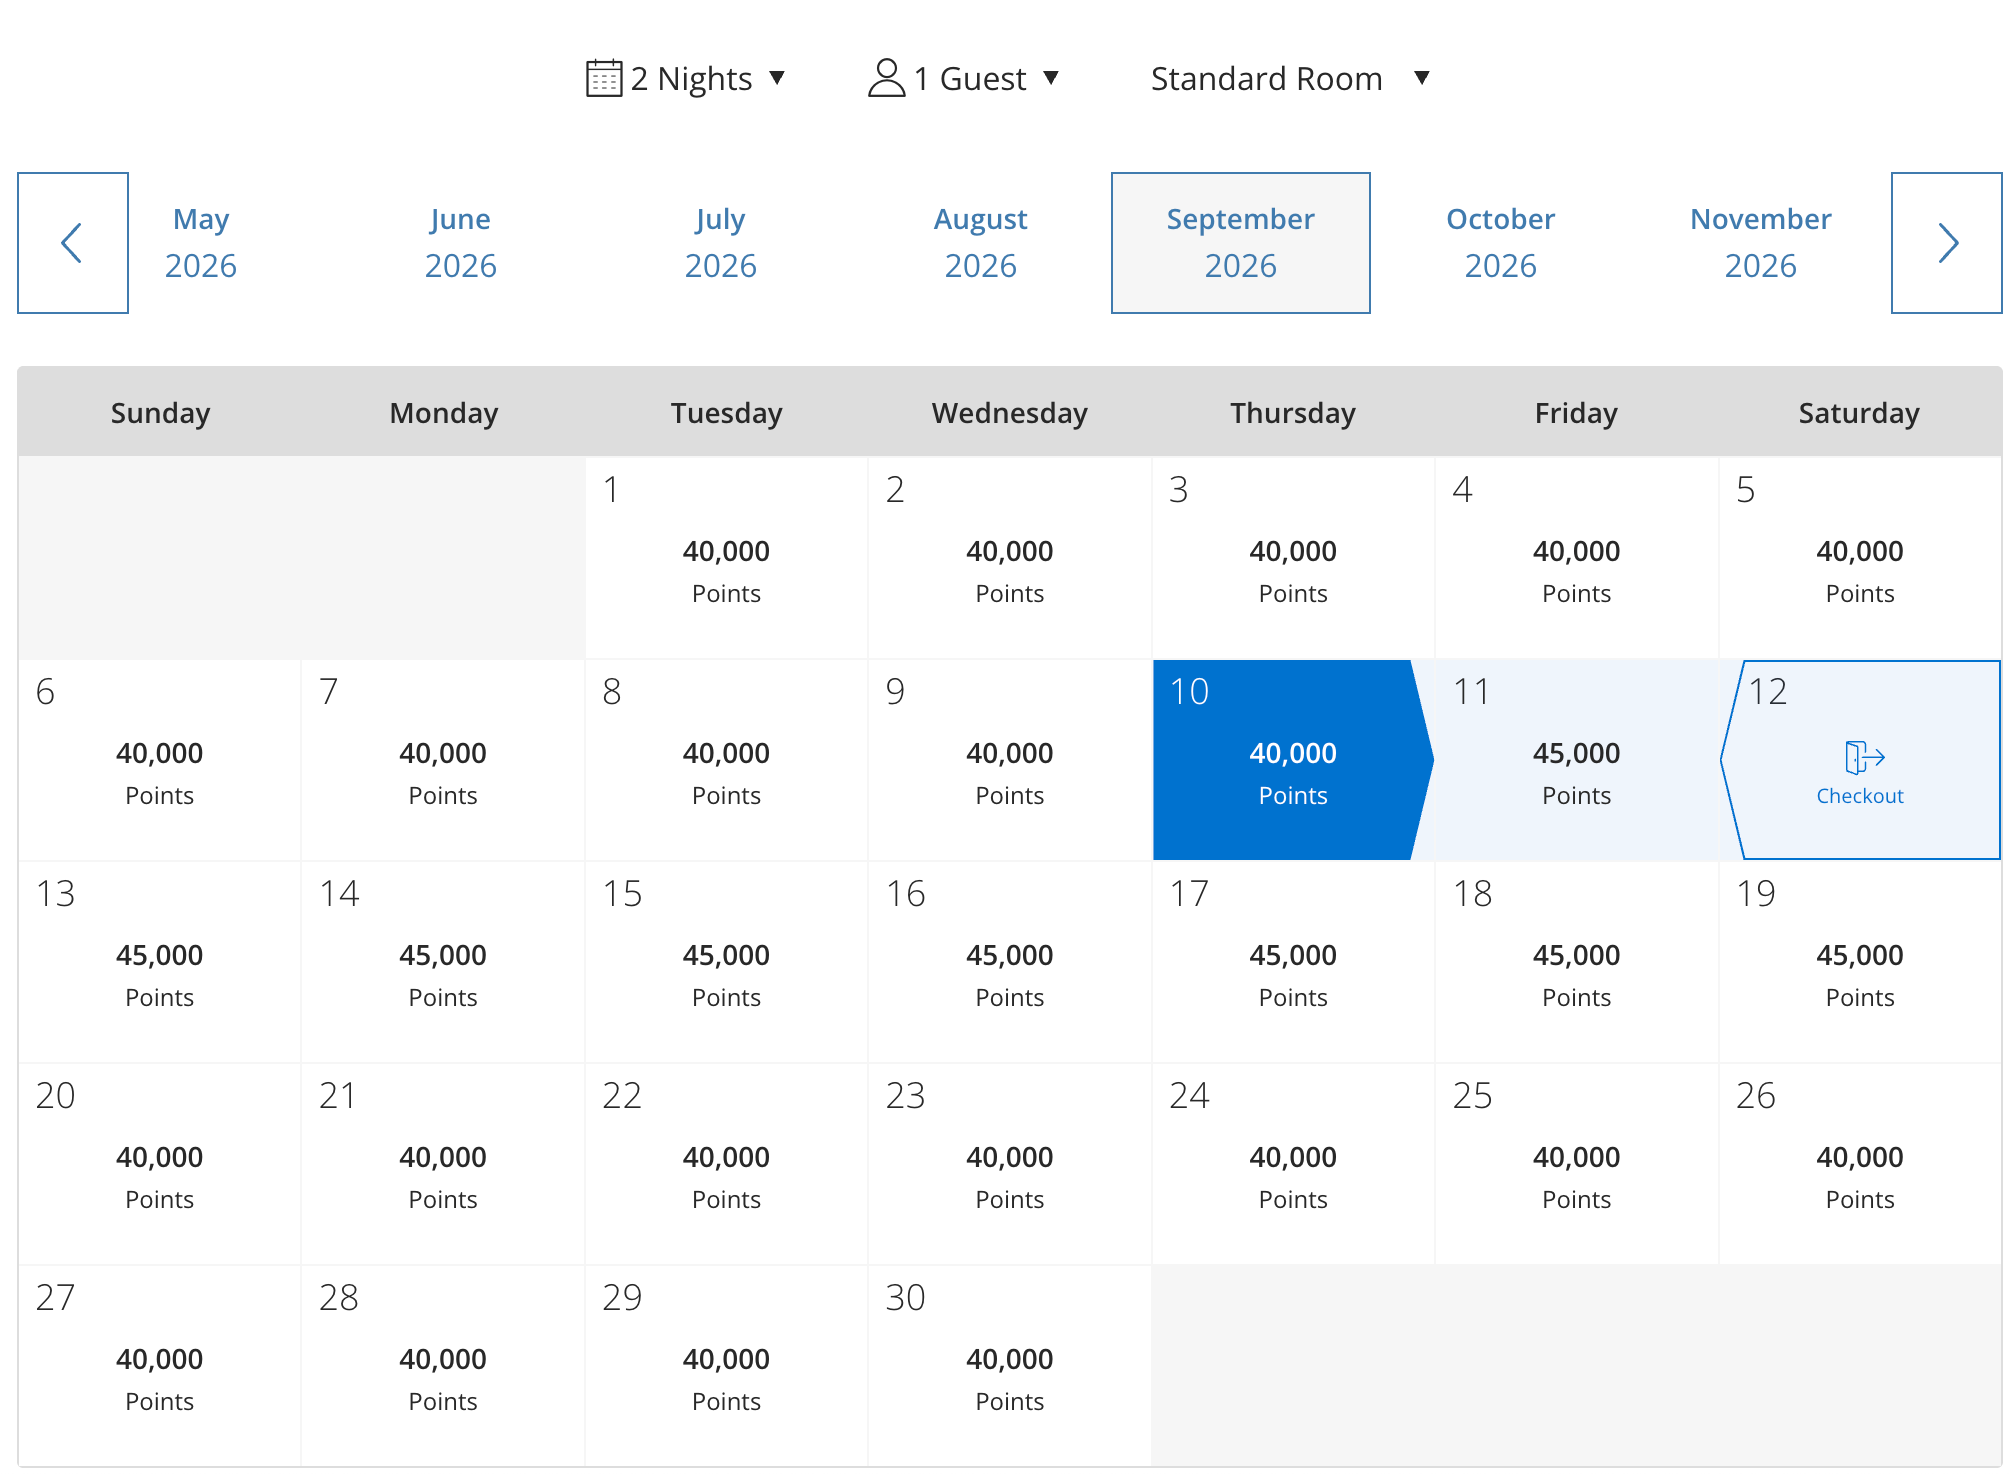The height and width of the screenshot is (1474, 2010).
Task: Advance months with right arrow
Action: coord(1945,243)
